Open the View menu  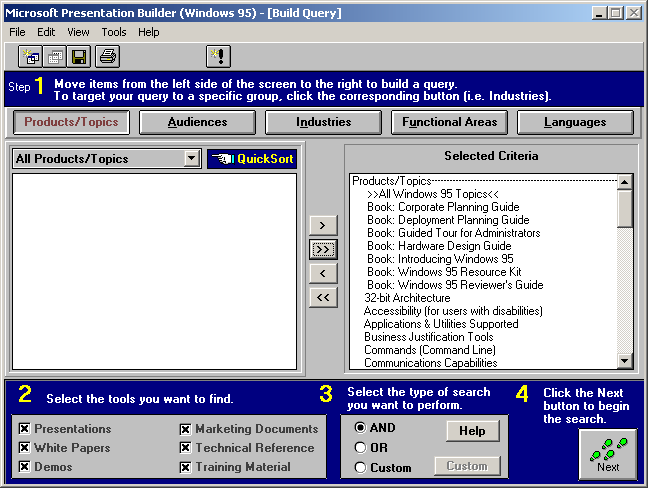[x=78, y=32]
